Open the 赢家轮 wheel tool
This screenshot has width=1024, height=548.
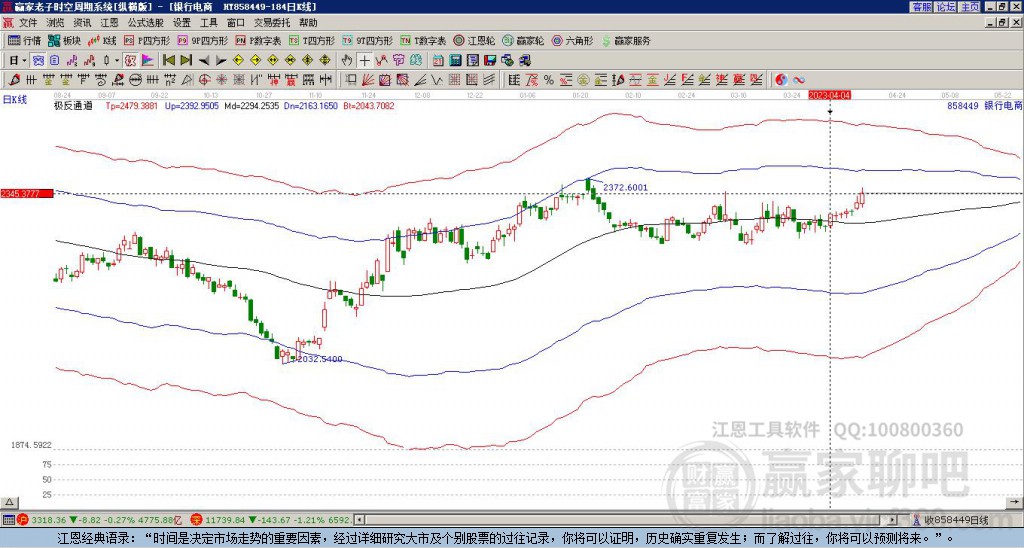tap(523, 40)
